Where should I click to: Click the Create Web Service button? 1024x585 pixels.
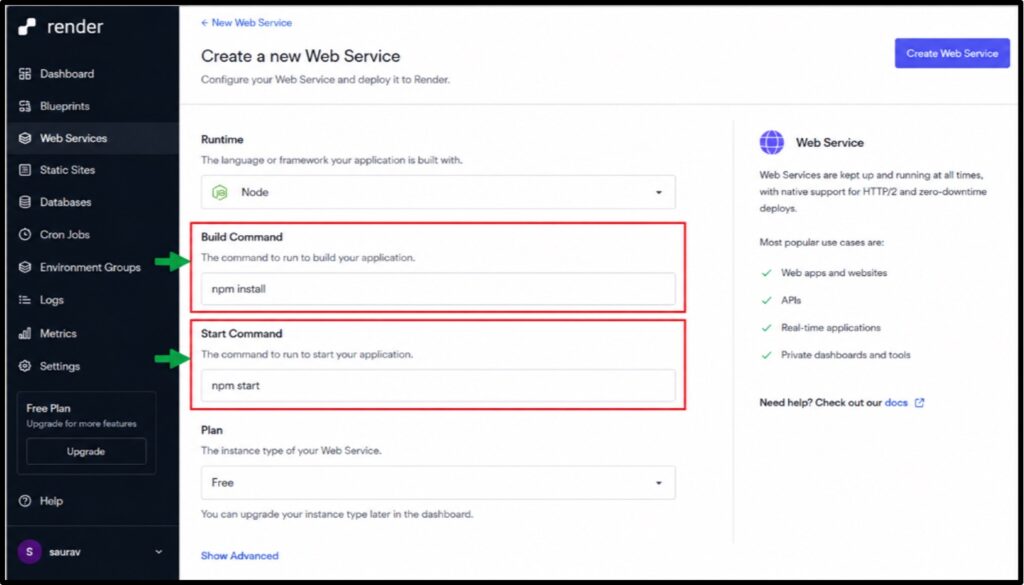pyautogui.click(x=952, y=54)
